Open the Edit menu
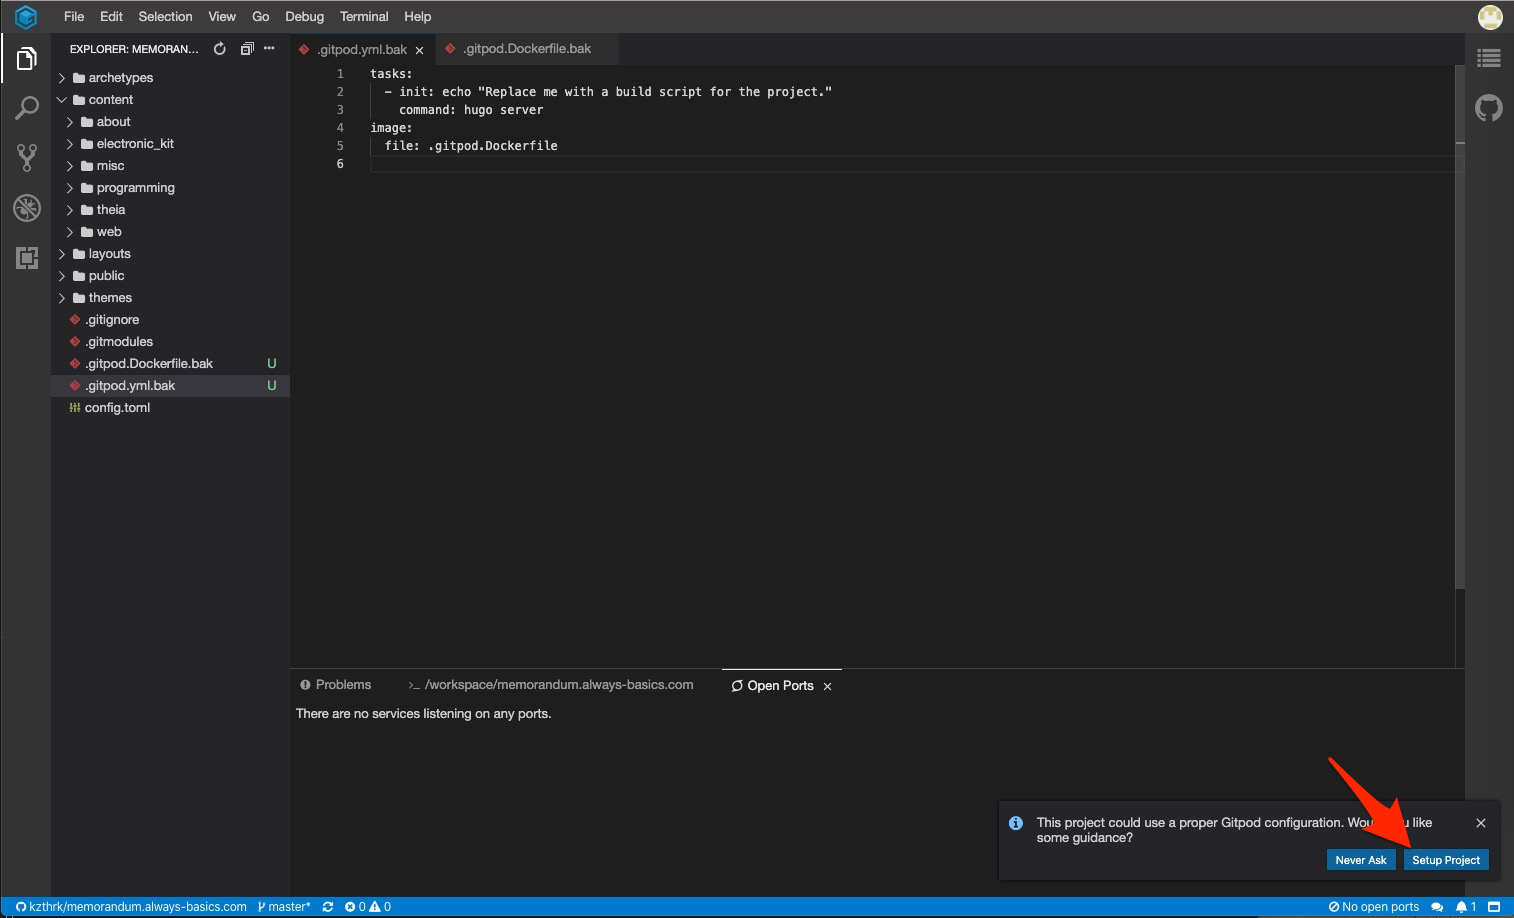This screenshot has width=1514, height=918. [x=111, y=17]
